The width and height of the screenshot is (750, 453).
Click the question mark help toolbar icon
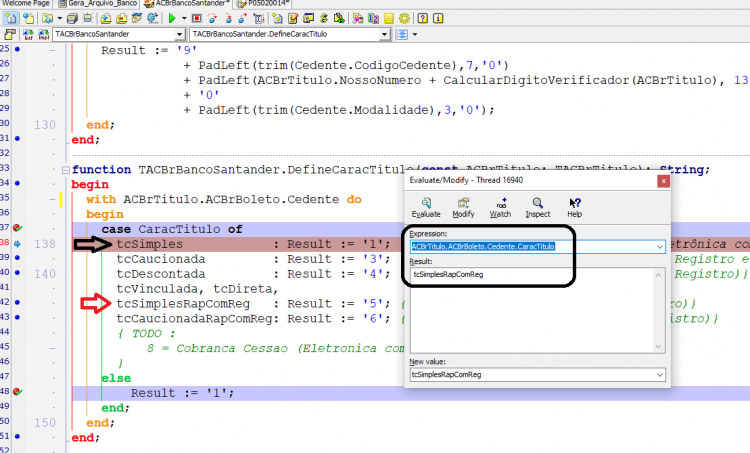coord(423,19)
